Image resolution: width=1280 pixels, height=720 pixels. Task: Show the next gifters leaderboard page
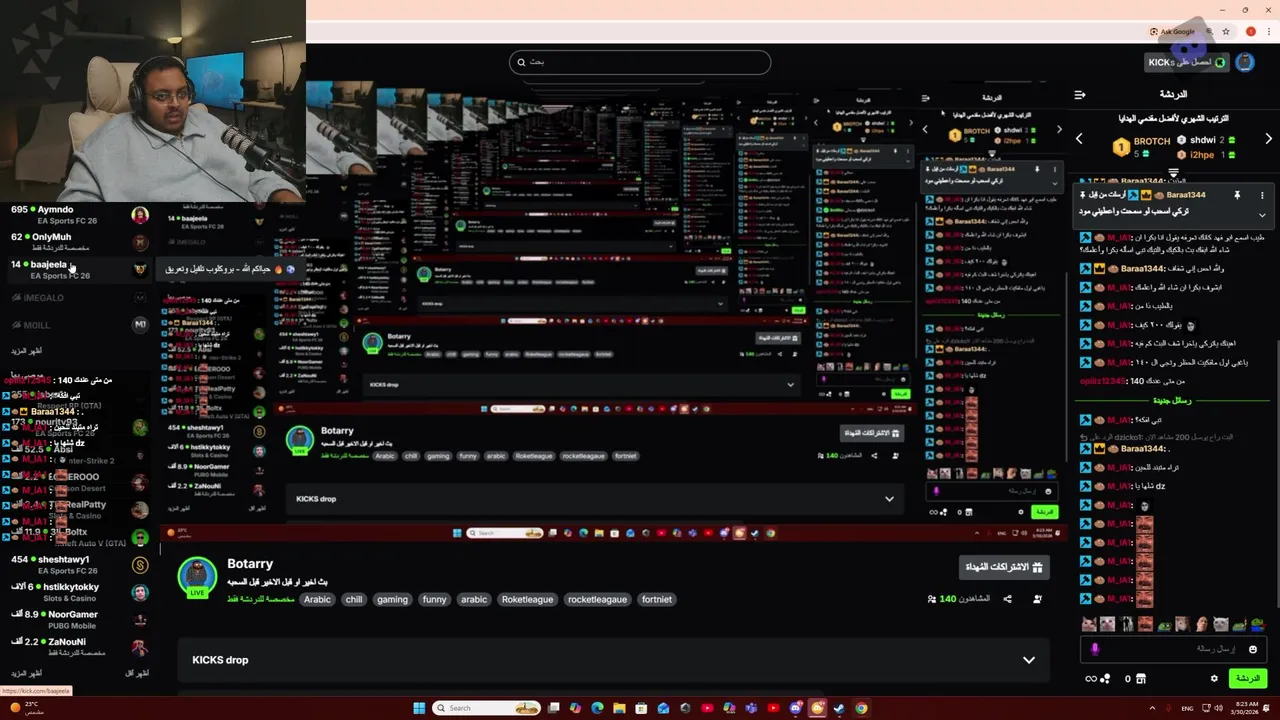pyautogui.click(x=1269, y=140)
